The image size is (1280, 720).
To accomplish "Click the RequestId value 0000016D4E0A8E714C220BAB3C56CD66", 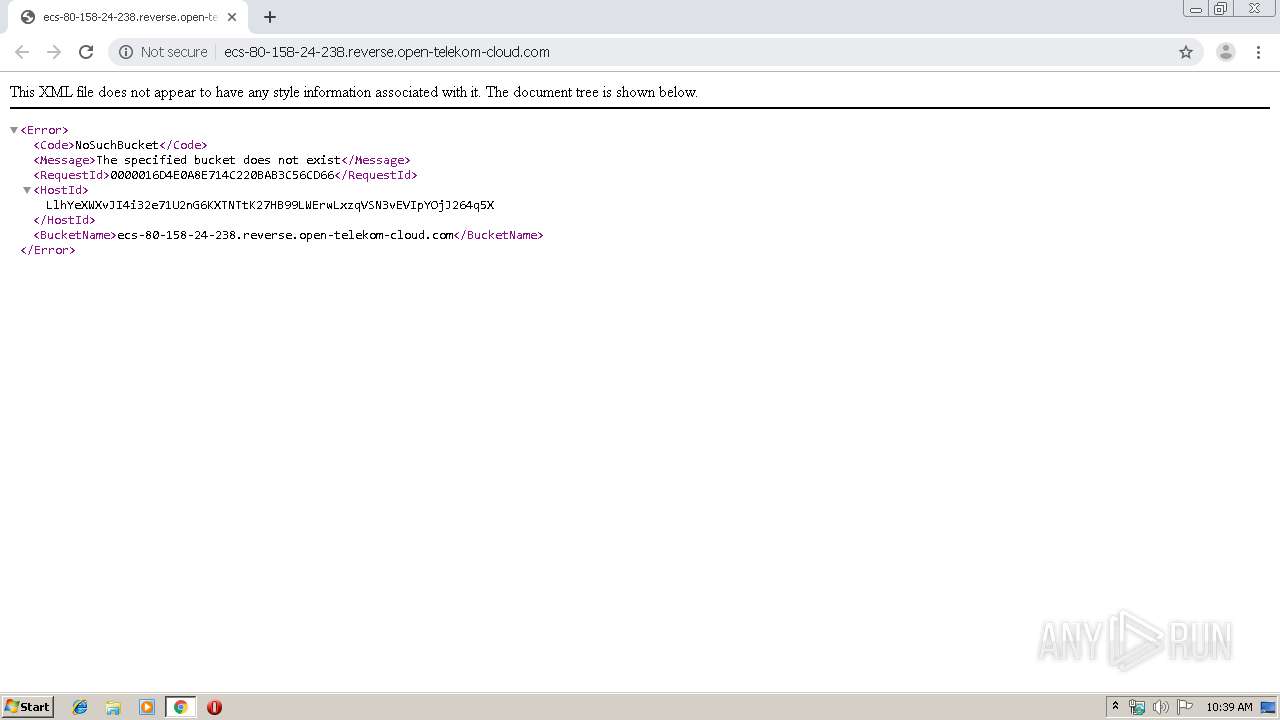I will click(x=222, y=175).
